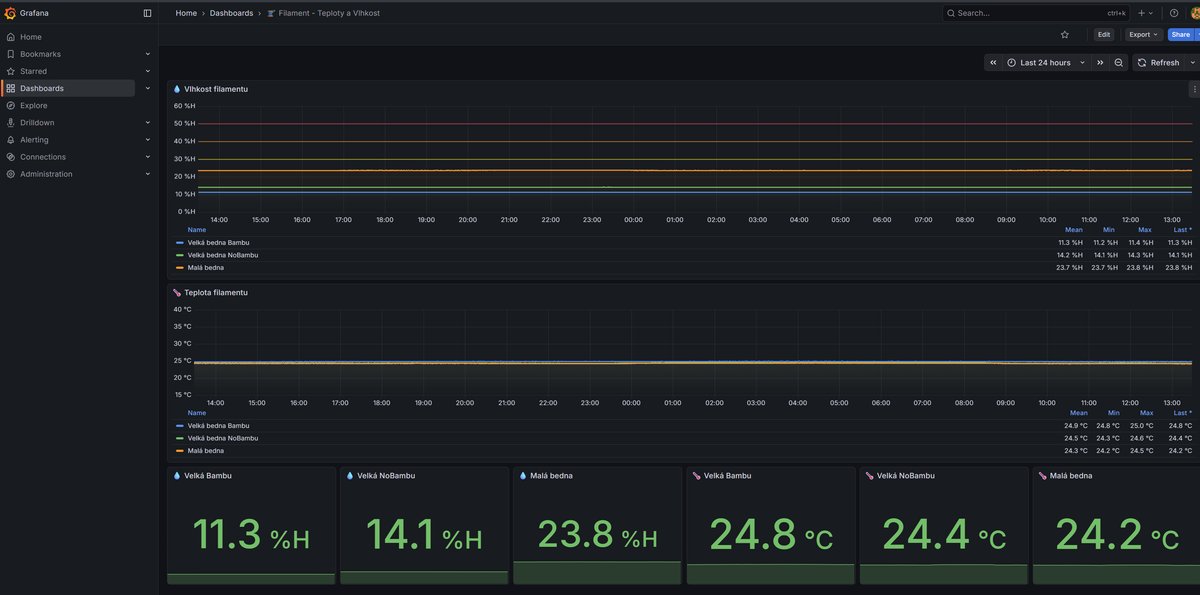The image size is (1200, 595).
Task: Open Home in the sidebar
Action: [x=31, y=37]
